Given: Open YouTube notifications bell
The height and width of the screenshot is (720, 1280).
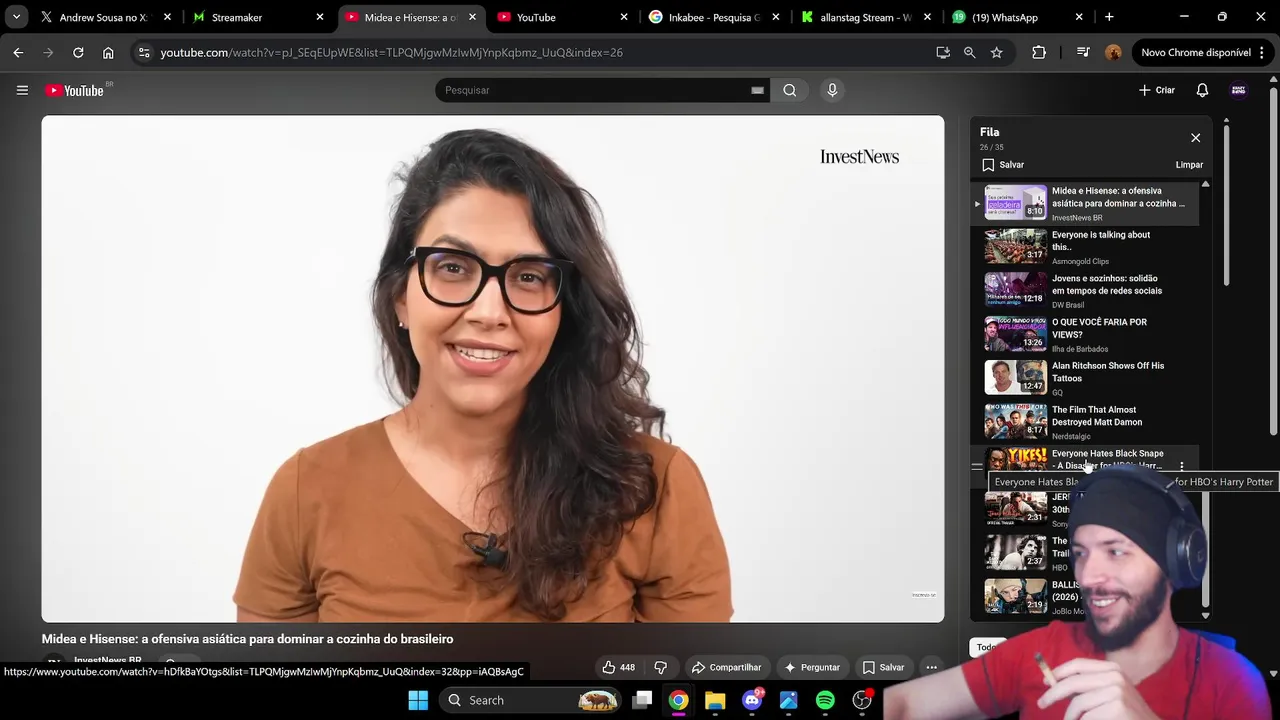Looking at the screenshot, I should pyautogui.click(x=1202, y=90).
